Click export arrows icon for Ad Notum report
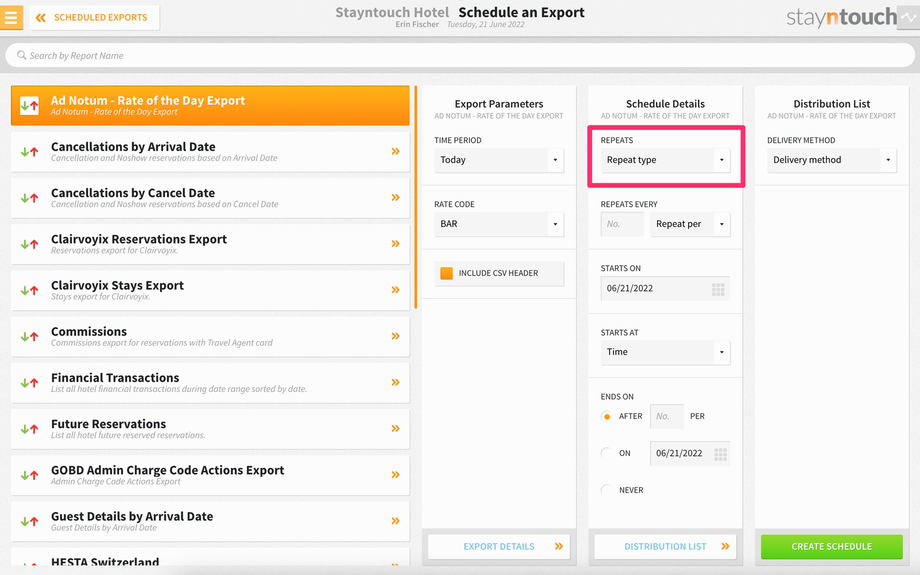The height and width of the screenshot is (575, 920). pos(29,106)
